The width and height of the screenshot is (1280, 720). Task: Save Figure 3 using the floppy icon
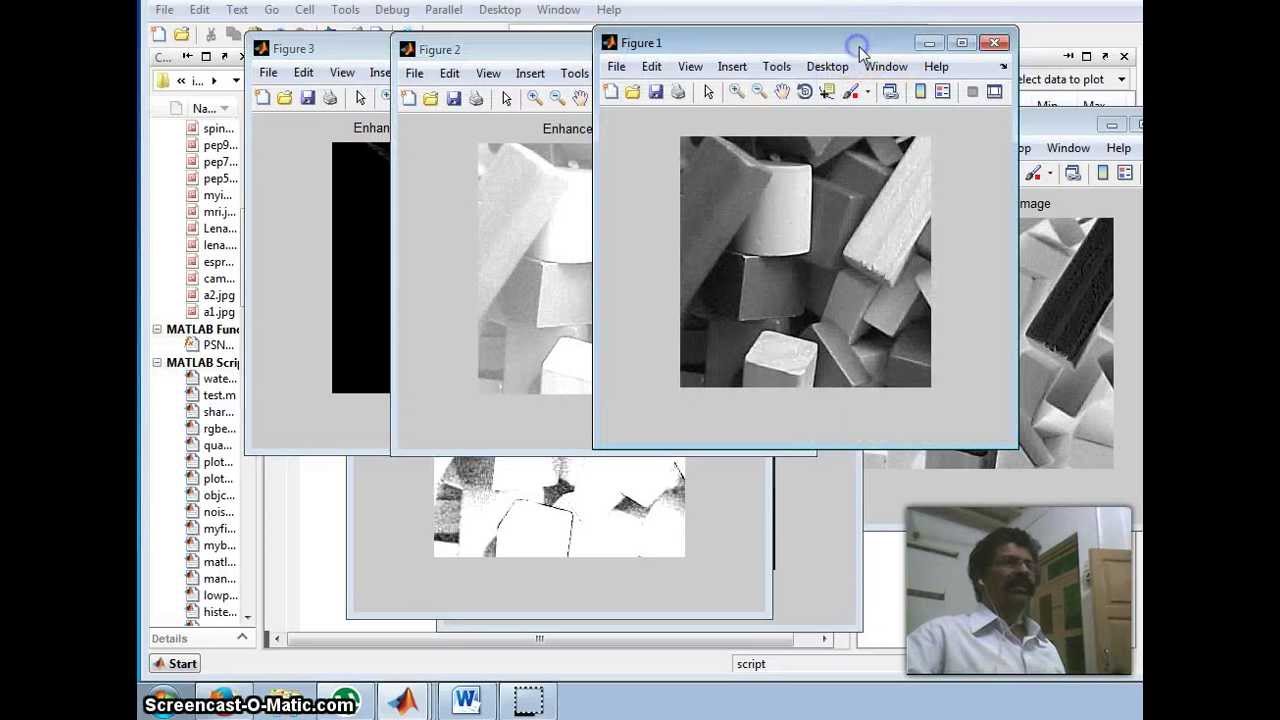click(x=308, y=97)
